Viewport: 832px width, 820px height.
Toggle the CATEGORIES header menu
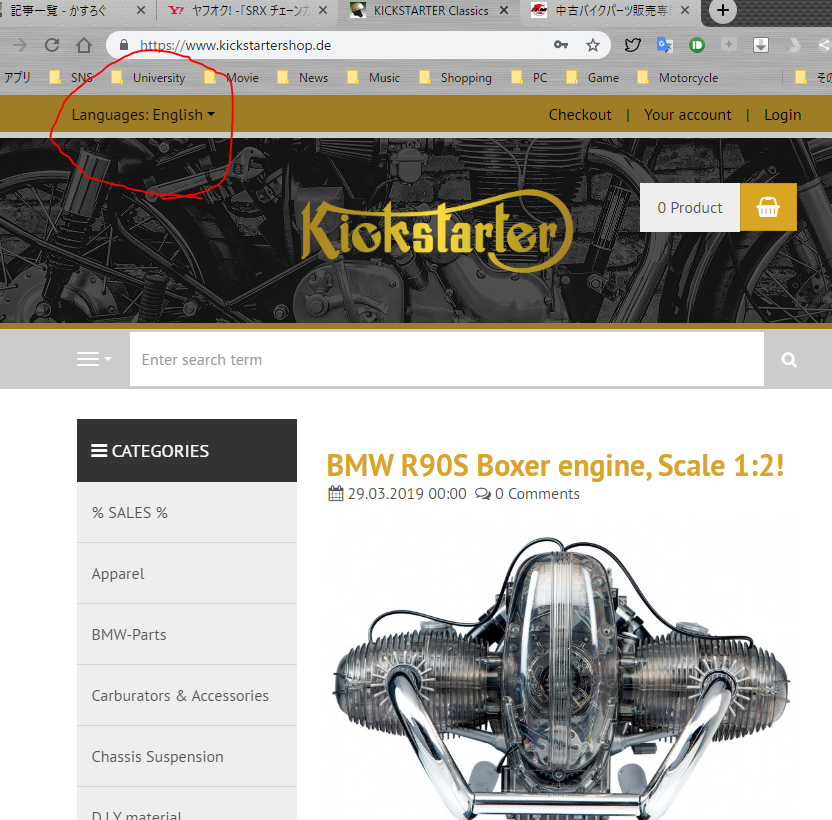(x=187, y=451)
